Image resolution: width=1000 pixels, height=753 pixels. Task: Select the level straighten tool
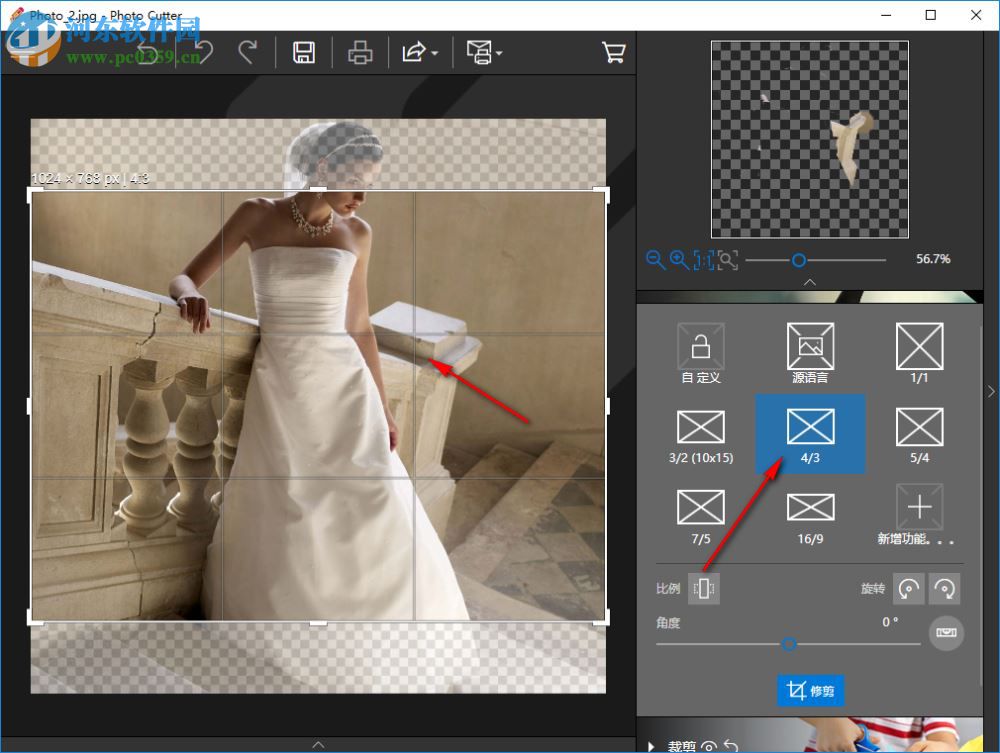pos(946,633)
